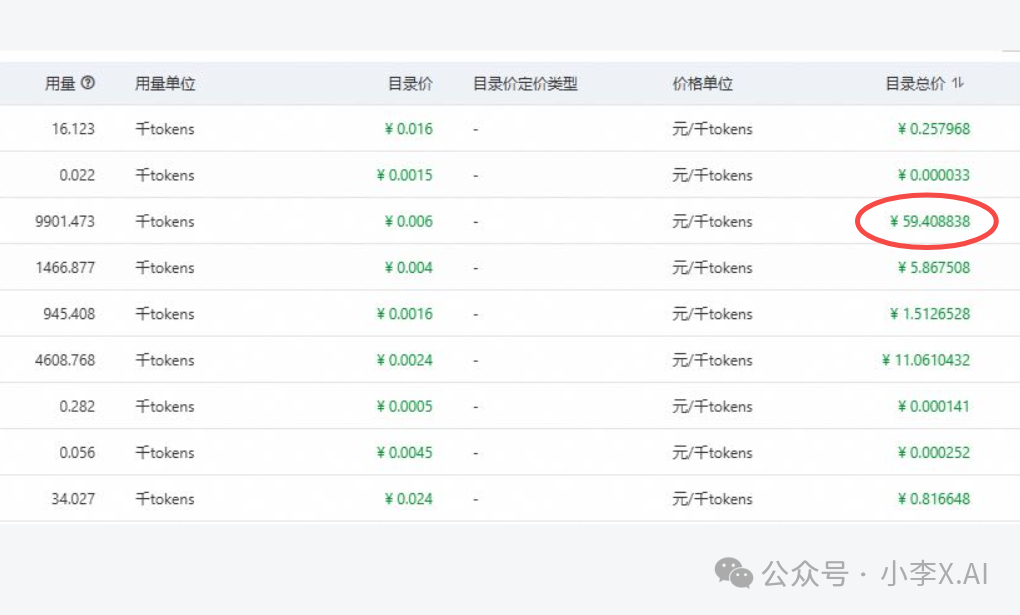Select the usage value 0.022
The height and width of the screenshot is (615, 1020).
coord(76,175)
